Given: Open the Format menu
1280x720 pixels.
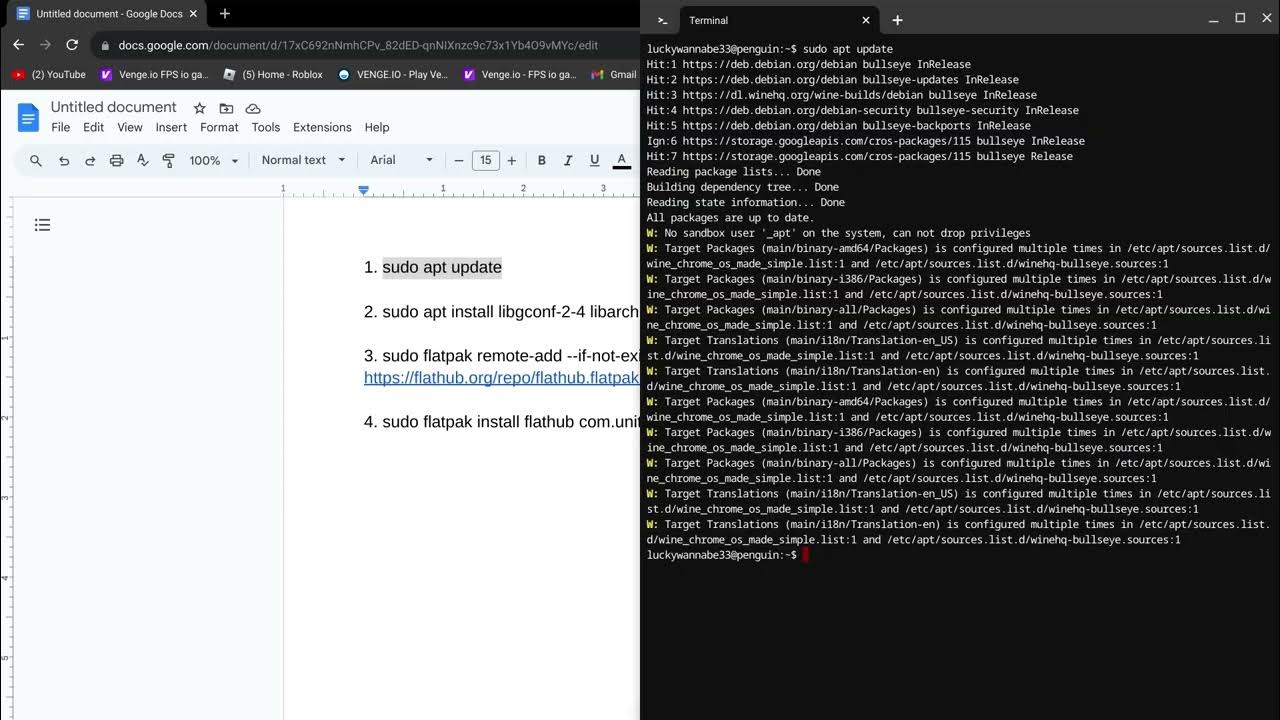Looking at the screenshot, I should 219,127.
